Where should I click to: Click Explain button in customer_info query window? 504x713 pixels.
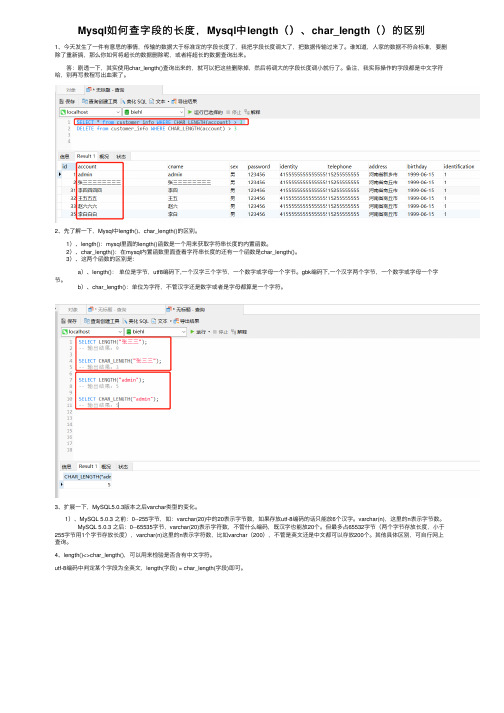[252, 112]
